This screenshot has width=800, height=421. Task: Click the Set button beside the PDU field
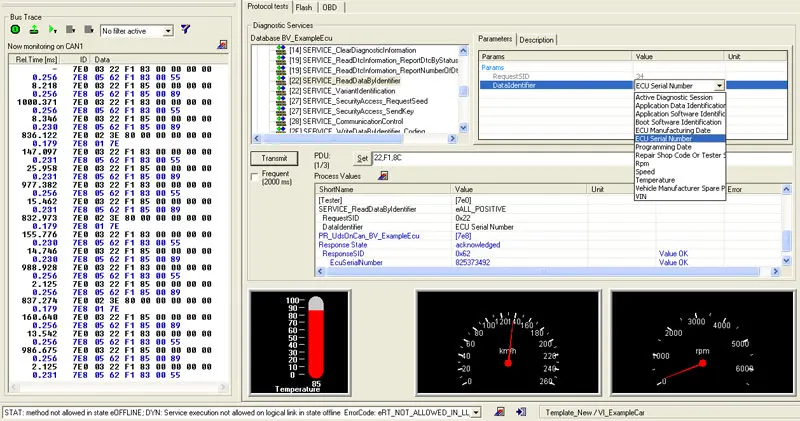pyautogui.click(x=362, y=159)
